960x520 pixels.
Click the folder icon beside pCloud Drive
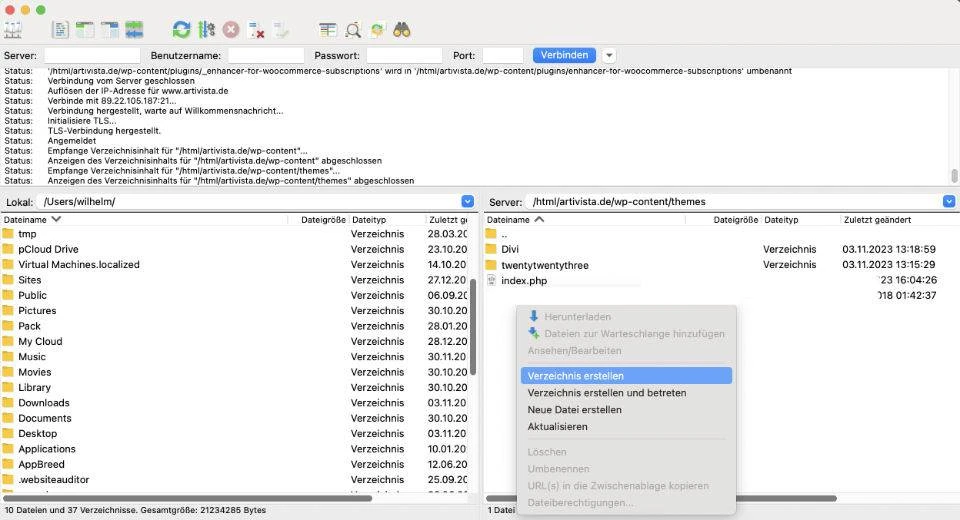pyautogui.click(x=8, y=249)
